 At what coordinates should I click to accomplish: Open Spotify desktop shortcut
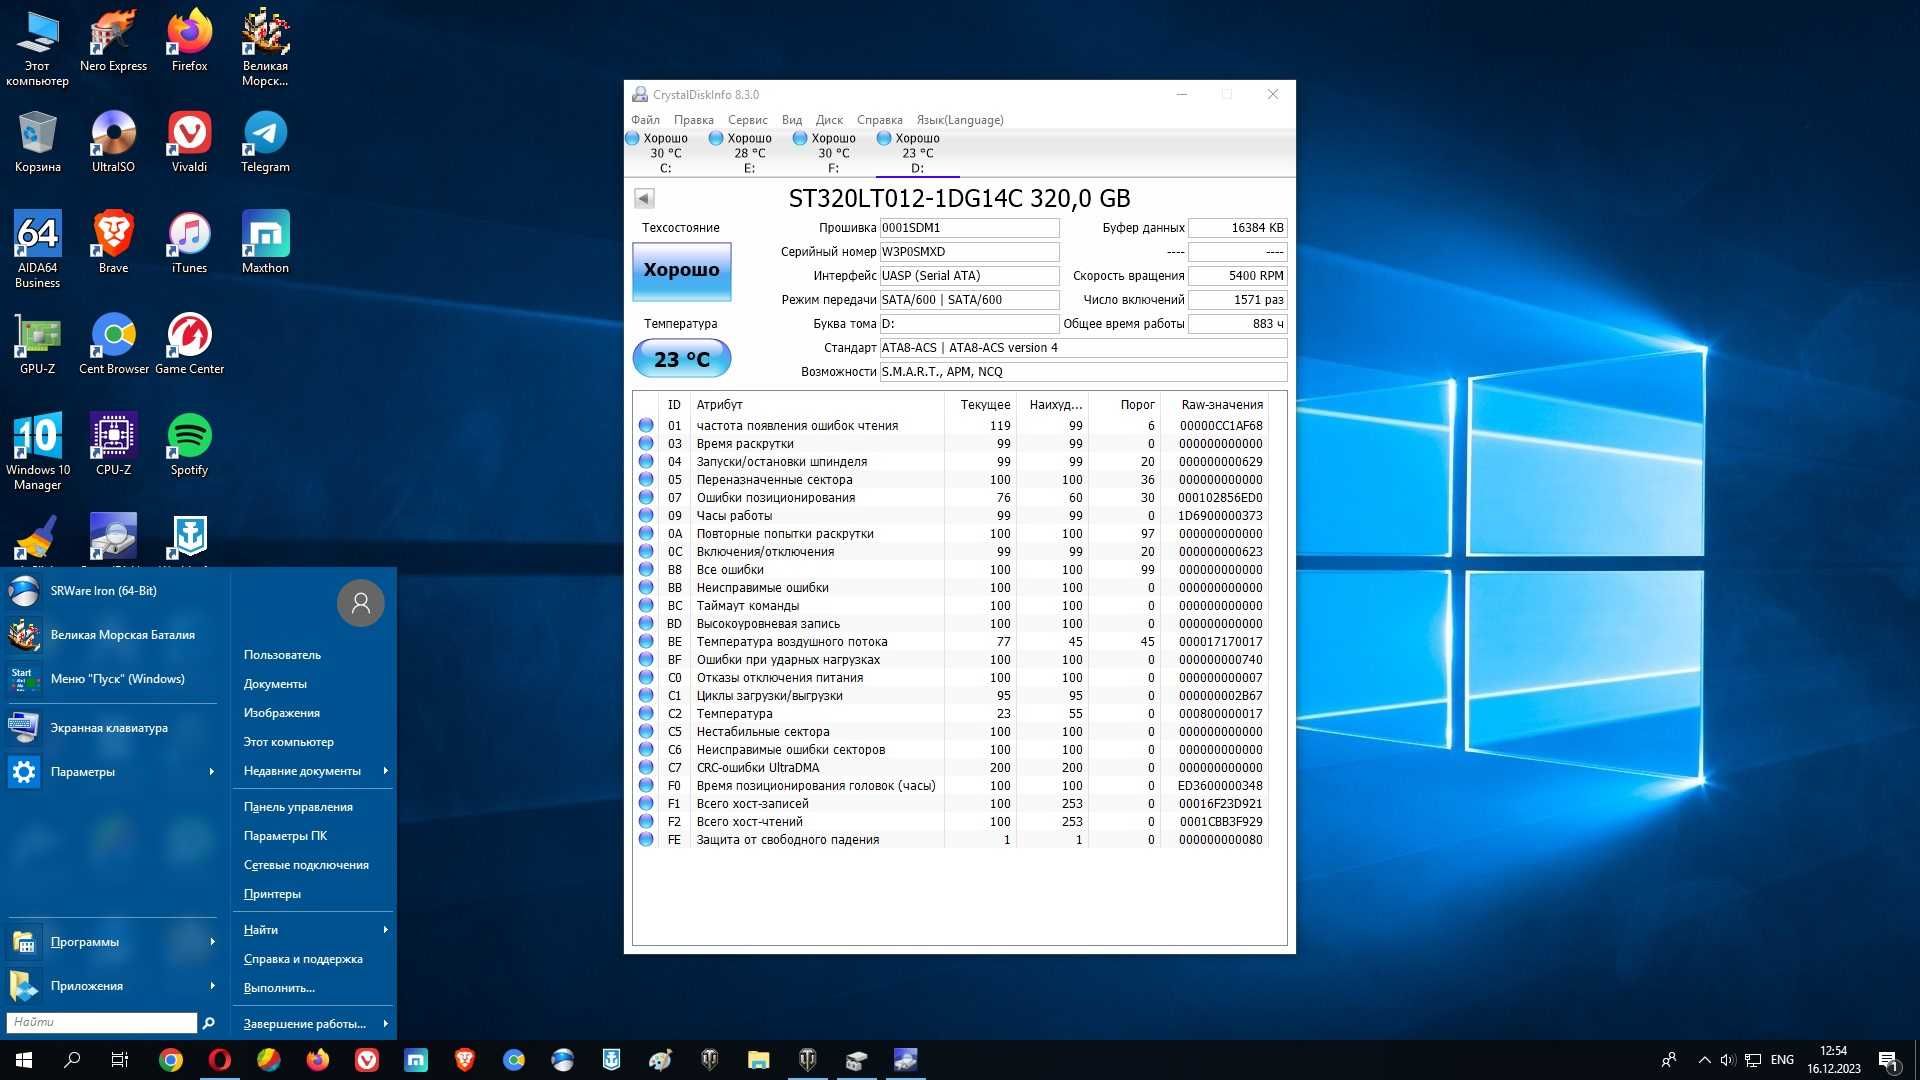click(x=189, y=444)
